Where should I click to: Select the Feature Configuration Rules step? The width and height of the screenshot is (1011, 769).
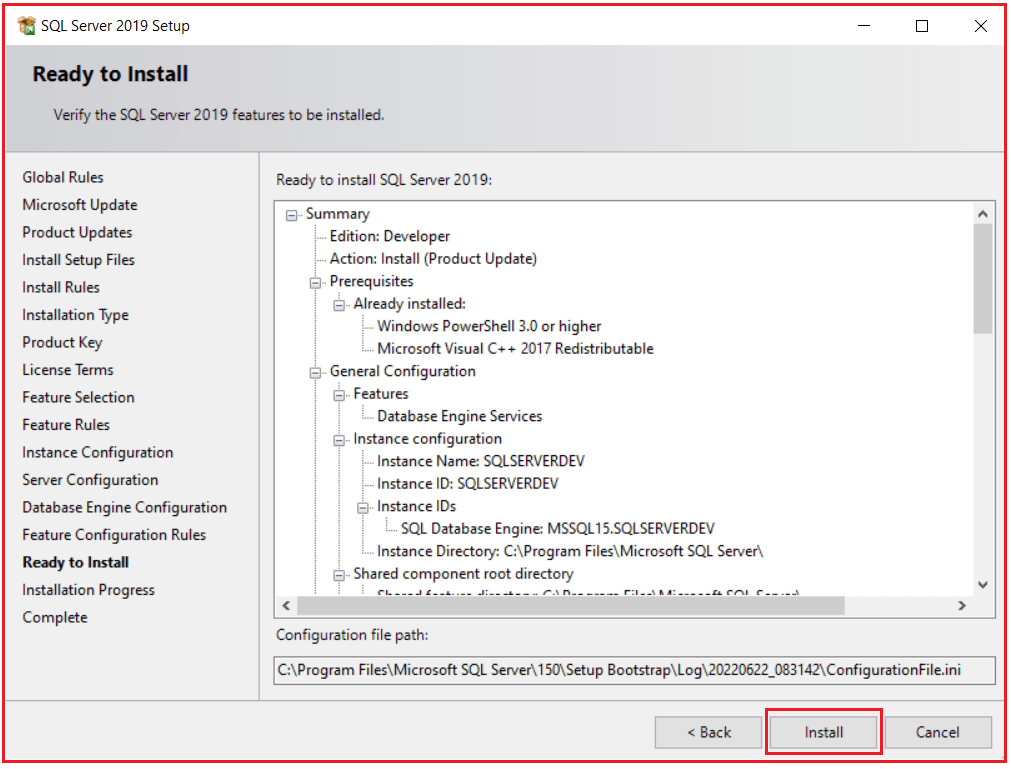(x=114, y=535)
